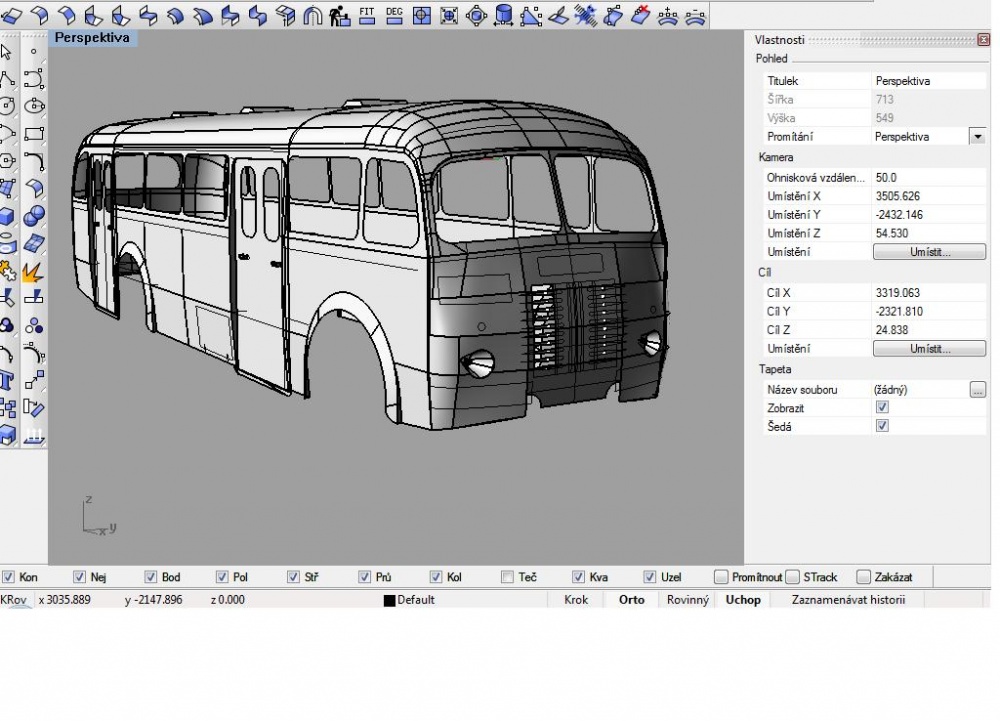Activate the Trim tool
Image resolution: width=1000 pixels, height=721 pixels.
pyautogui.click(x=7, y=298)
